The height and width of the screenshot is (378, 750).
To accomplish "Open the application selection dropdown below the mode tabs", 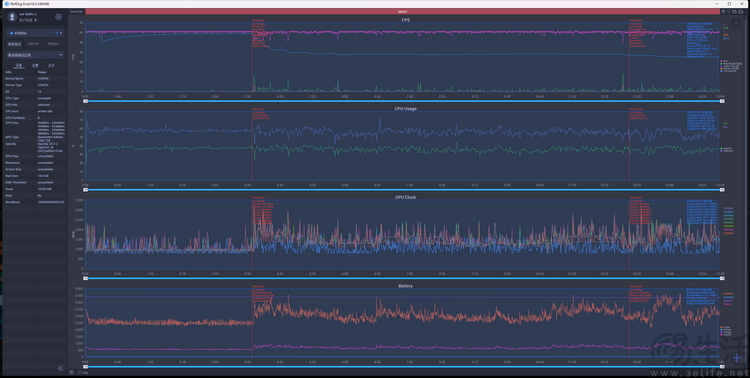I will (35, 55).
